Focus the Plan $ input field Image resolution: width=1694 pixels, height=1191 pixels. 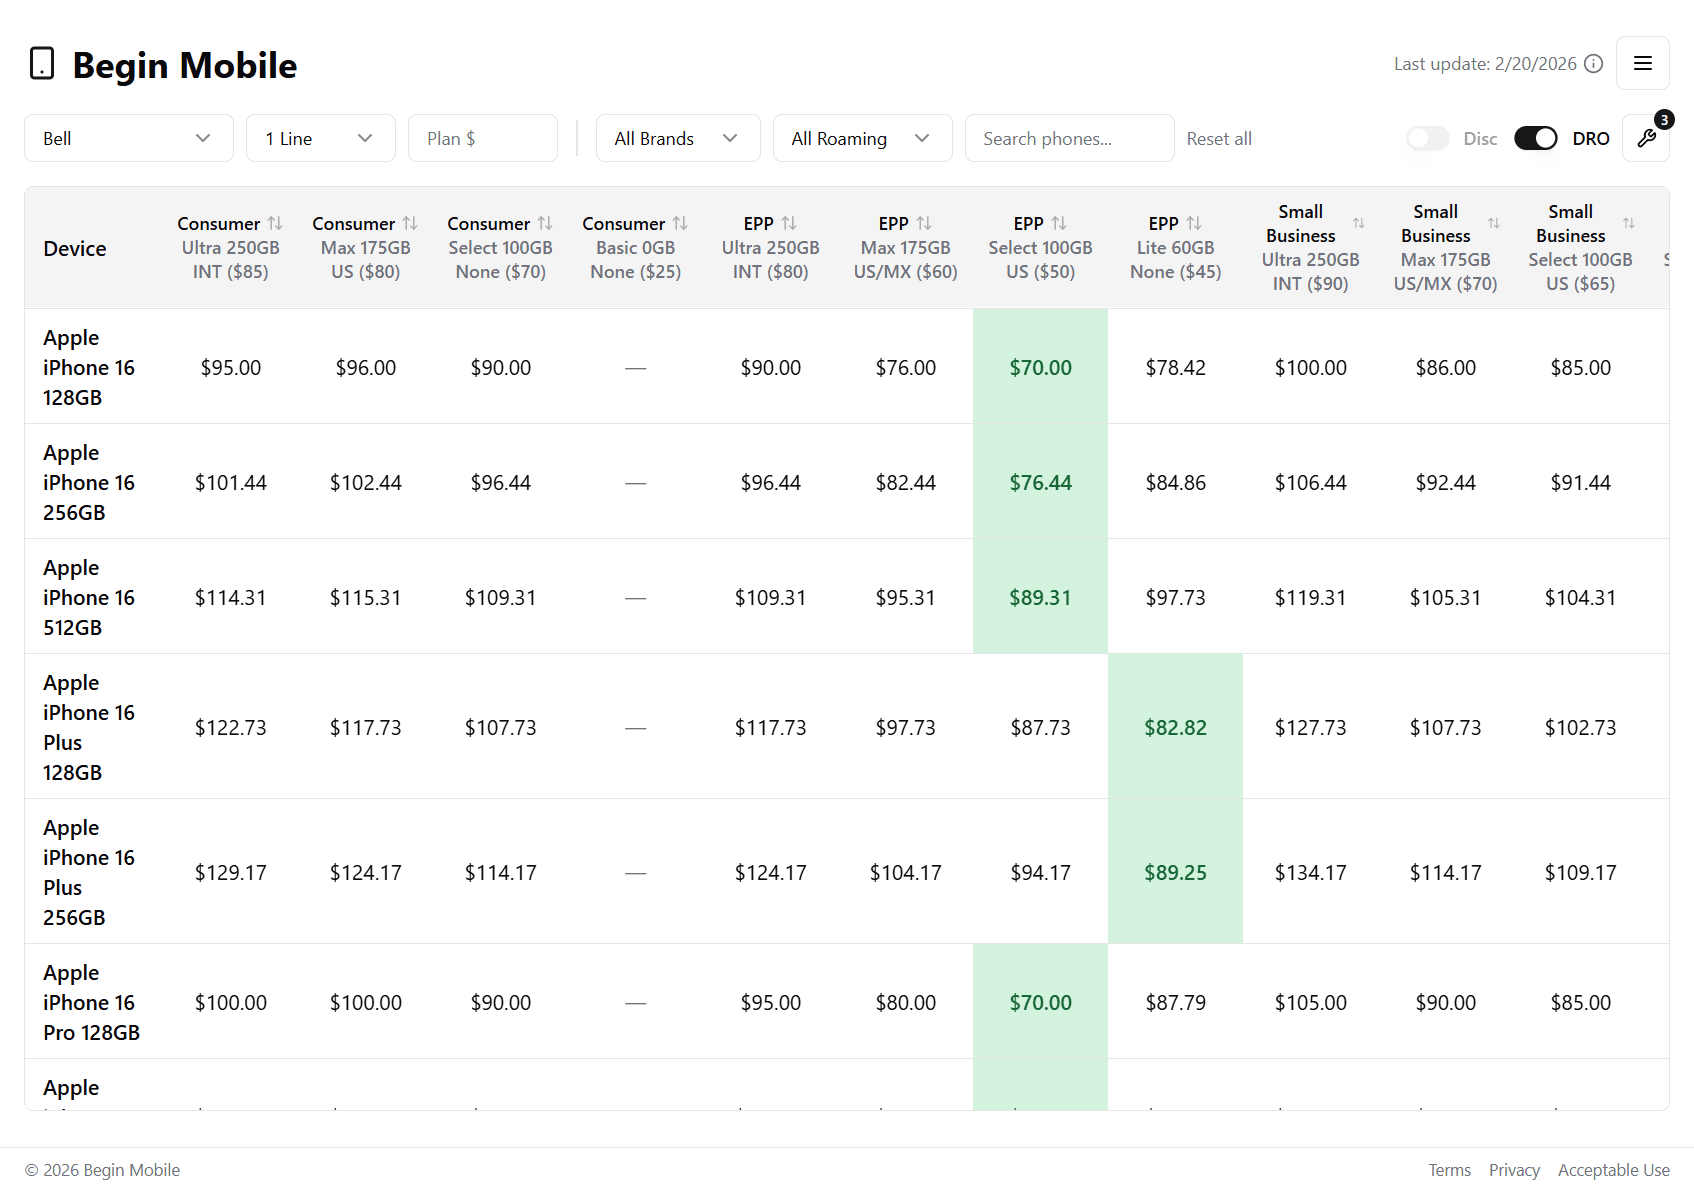point(482,138)
